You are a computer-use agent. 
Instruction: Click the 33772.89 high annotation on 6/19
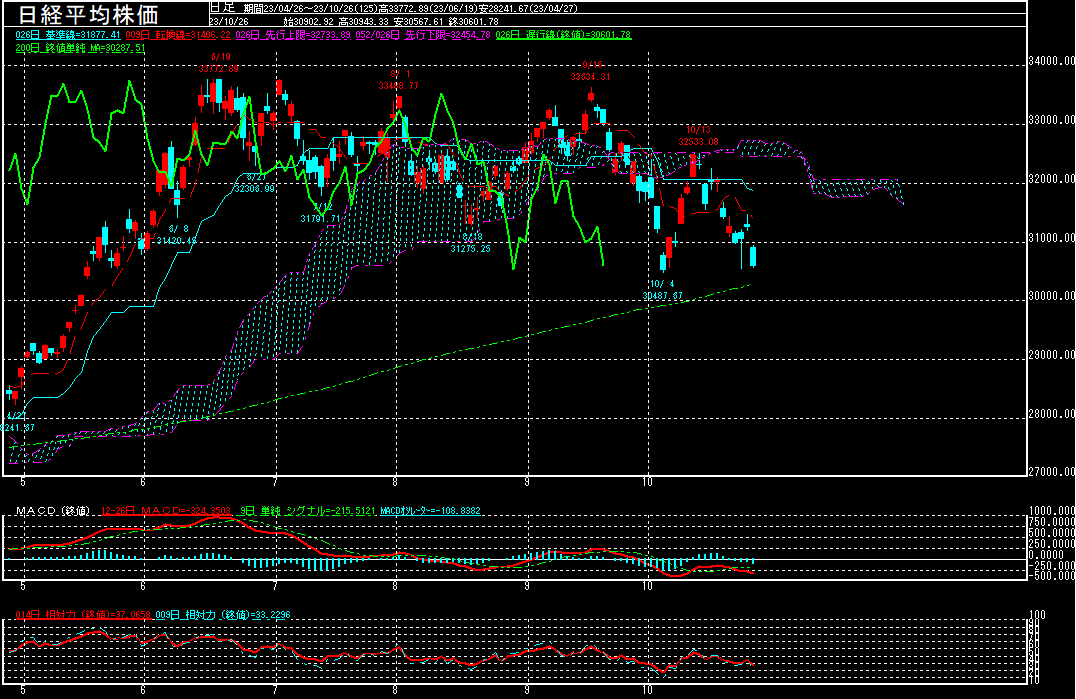219,69
